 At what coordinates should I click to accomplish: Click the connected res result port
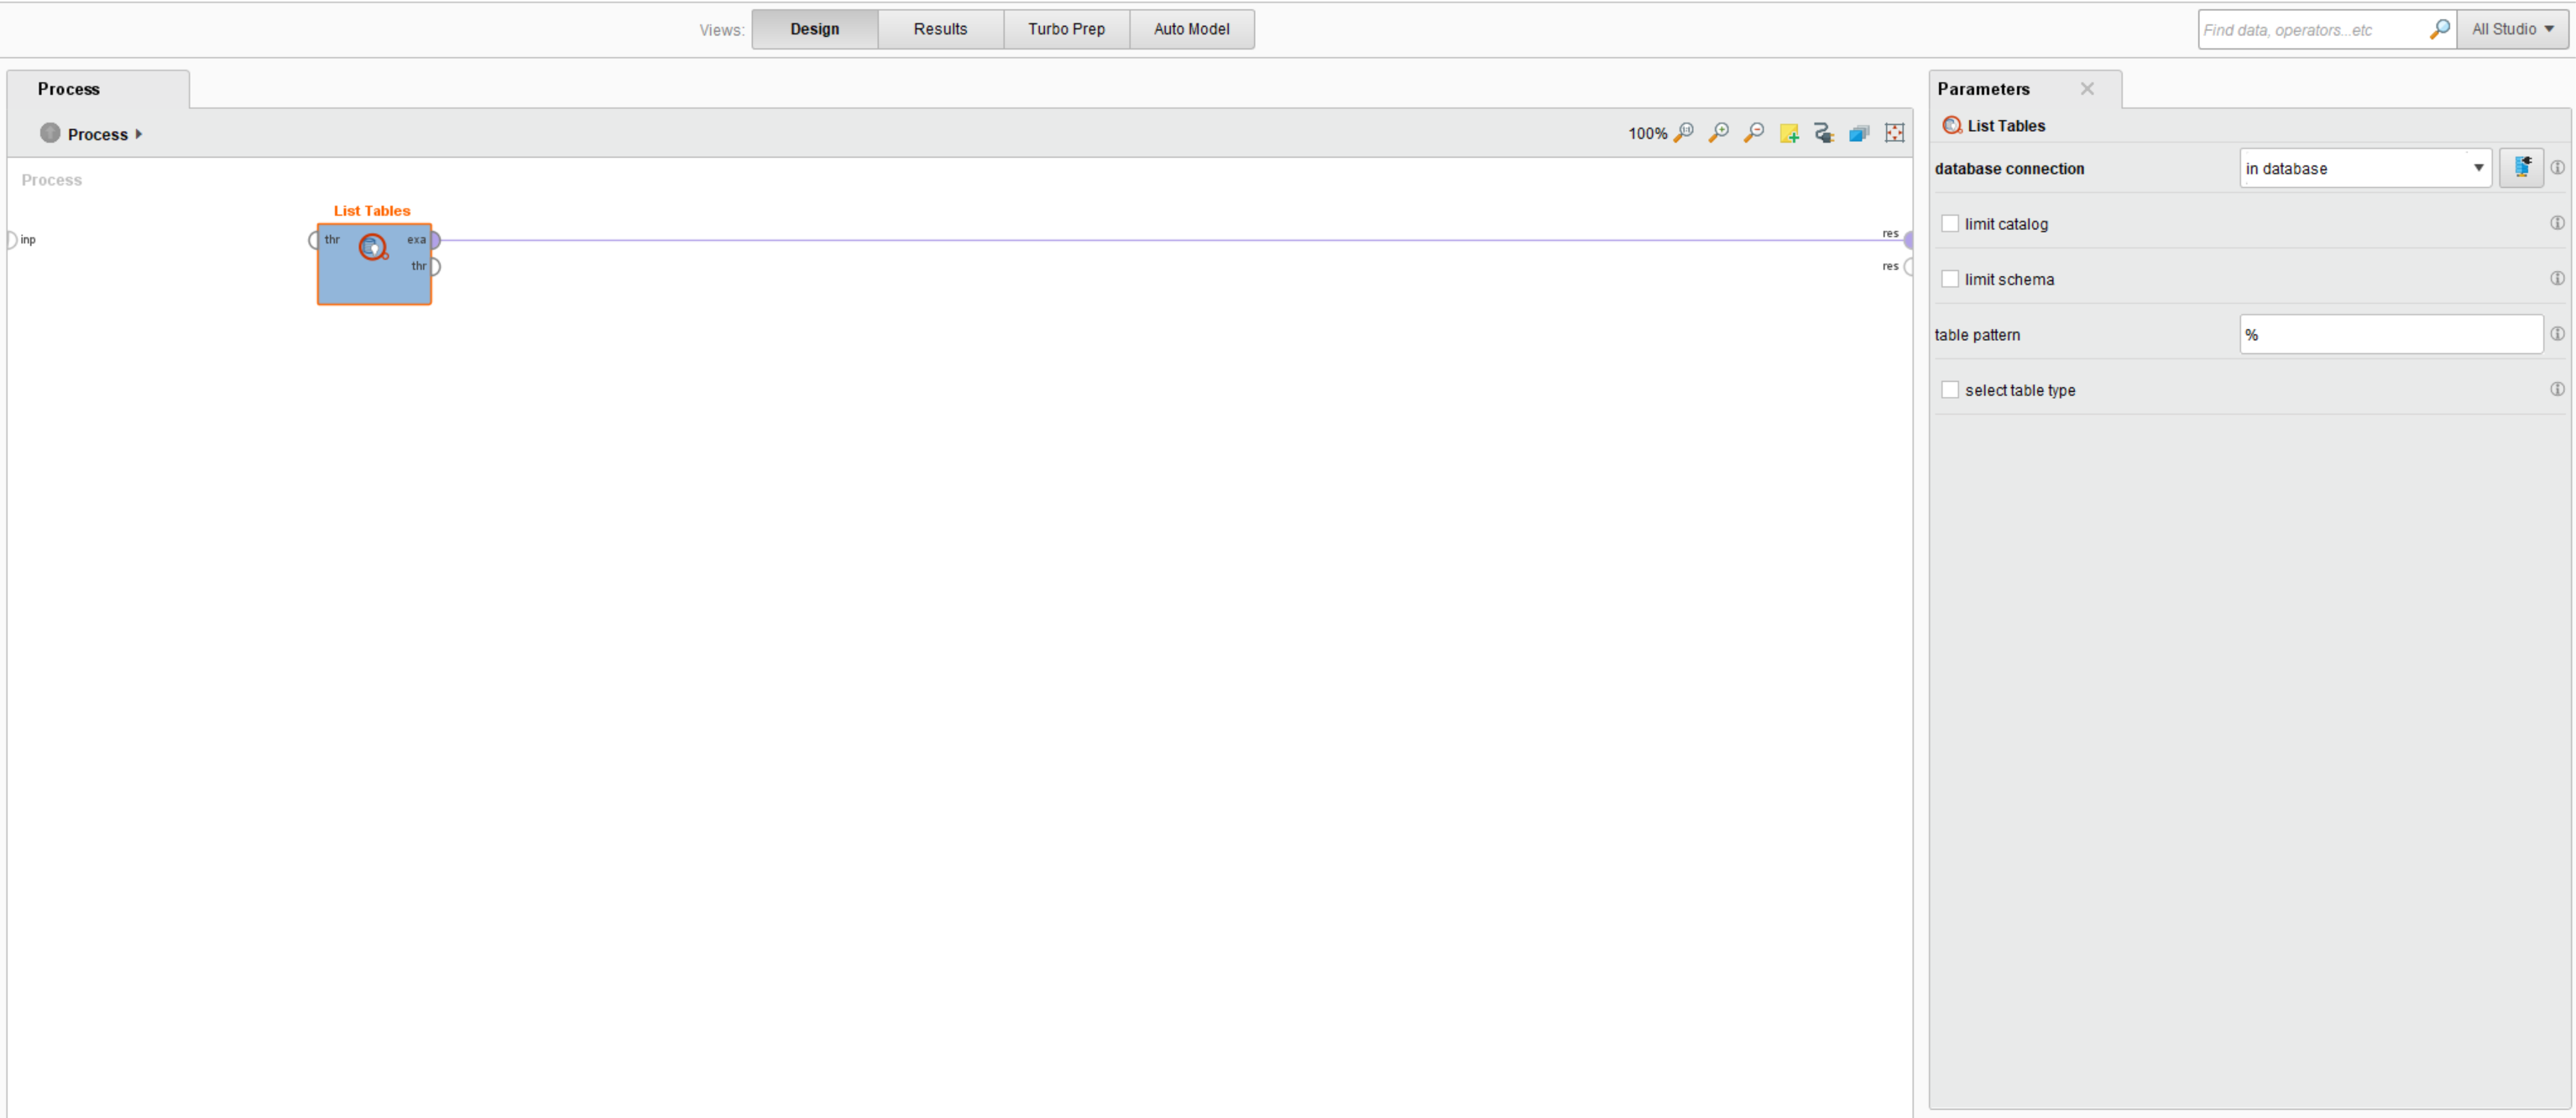point(1908,240)
